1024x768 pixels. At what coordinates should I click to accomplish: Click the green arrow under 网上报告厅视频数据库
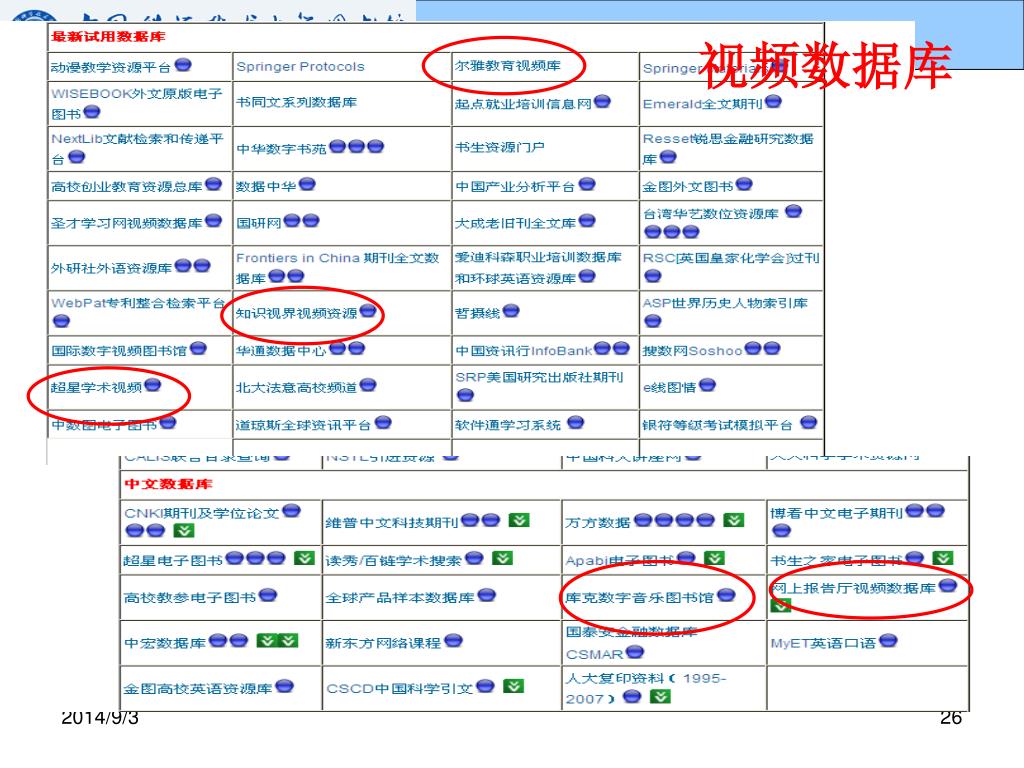(780, 605)
